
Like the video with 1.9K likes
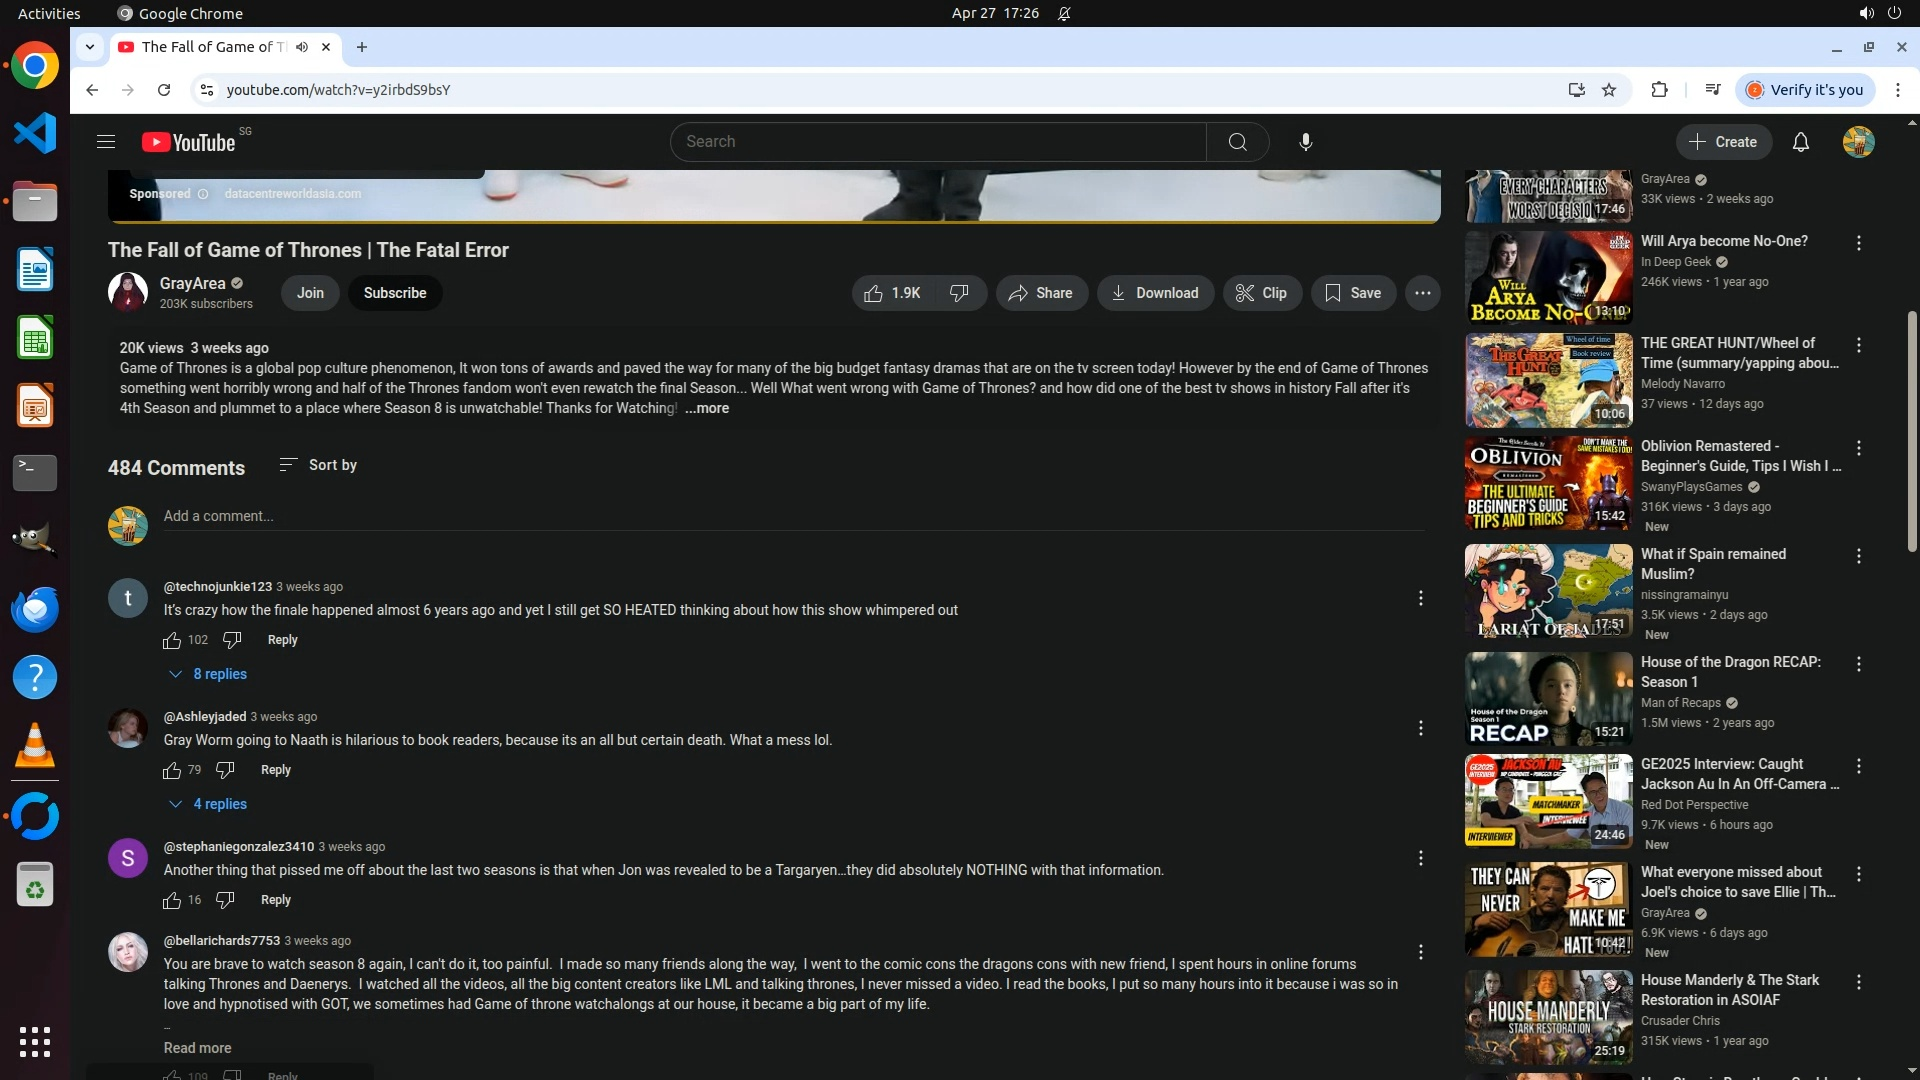892,293
